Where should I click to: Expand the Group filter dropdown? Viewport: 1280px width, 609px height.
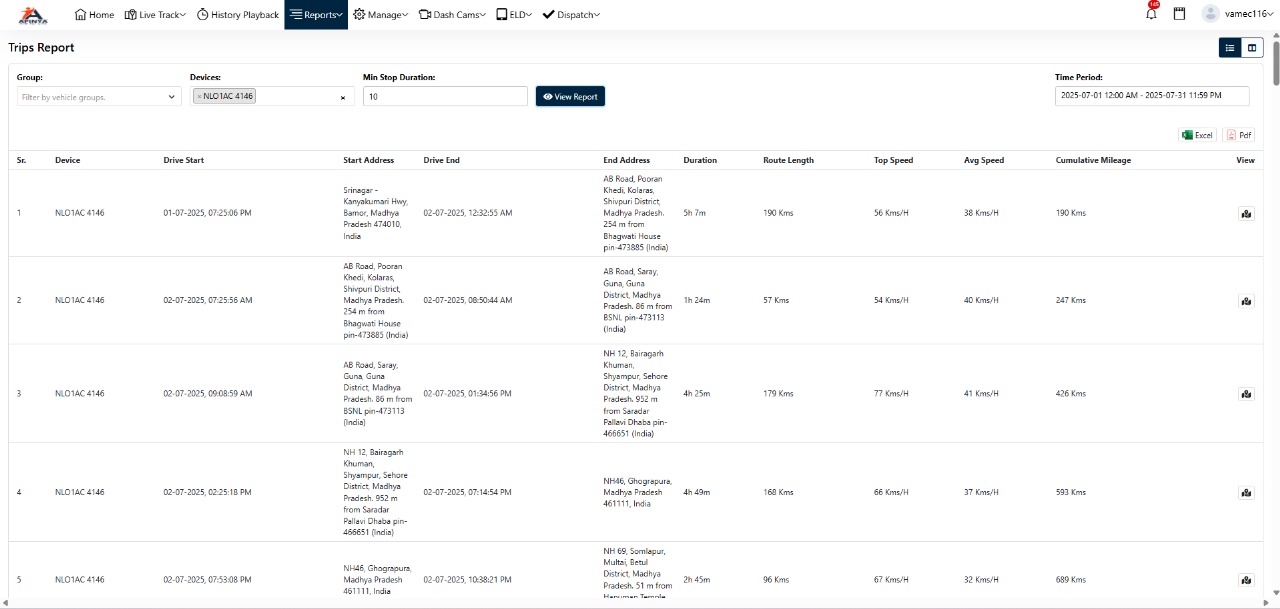tap(98, 97)
